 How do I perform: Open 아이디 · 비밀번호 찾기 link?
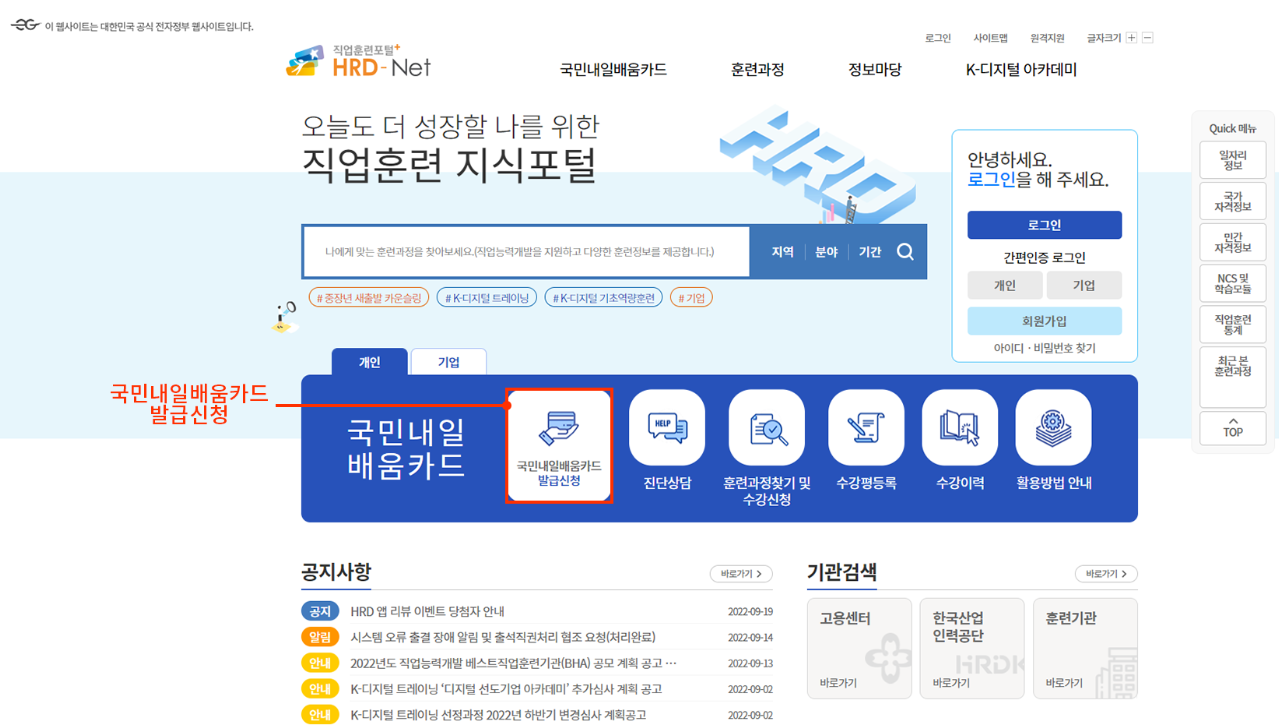tap(1044, 348)
